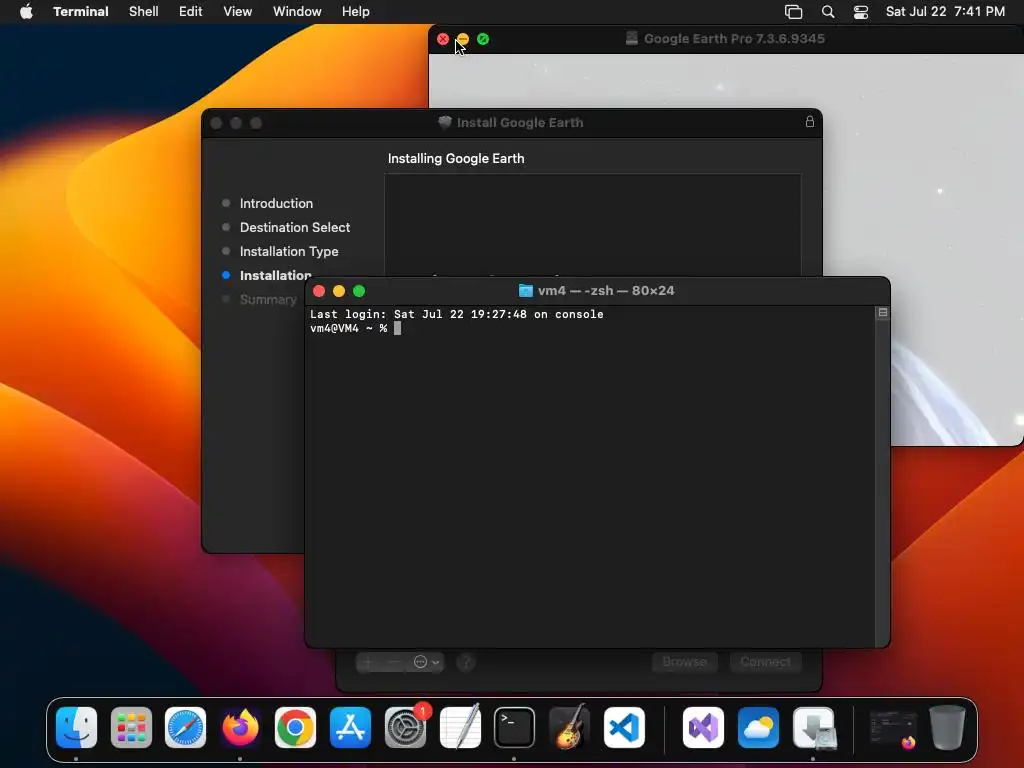Screen dimensions: 1024x768
Task: Select the Destination Select step in installer
Action: [295, 227]
